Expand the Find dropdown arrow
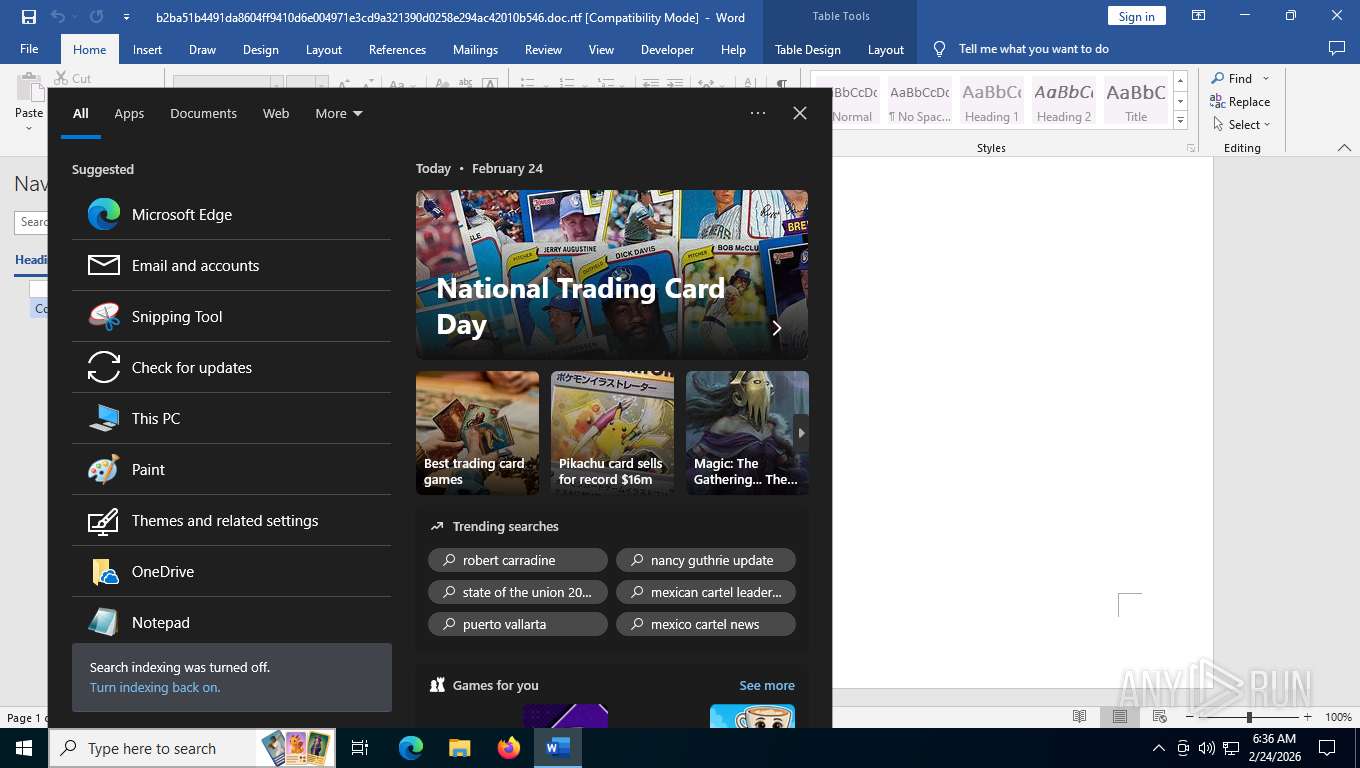 coord(1266,78)
